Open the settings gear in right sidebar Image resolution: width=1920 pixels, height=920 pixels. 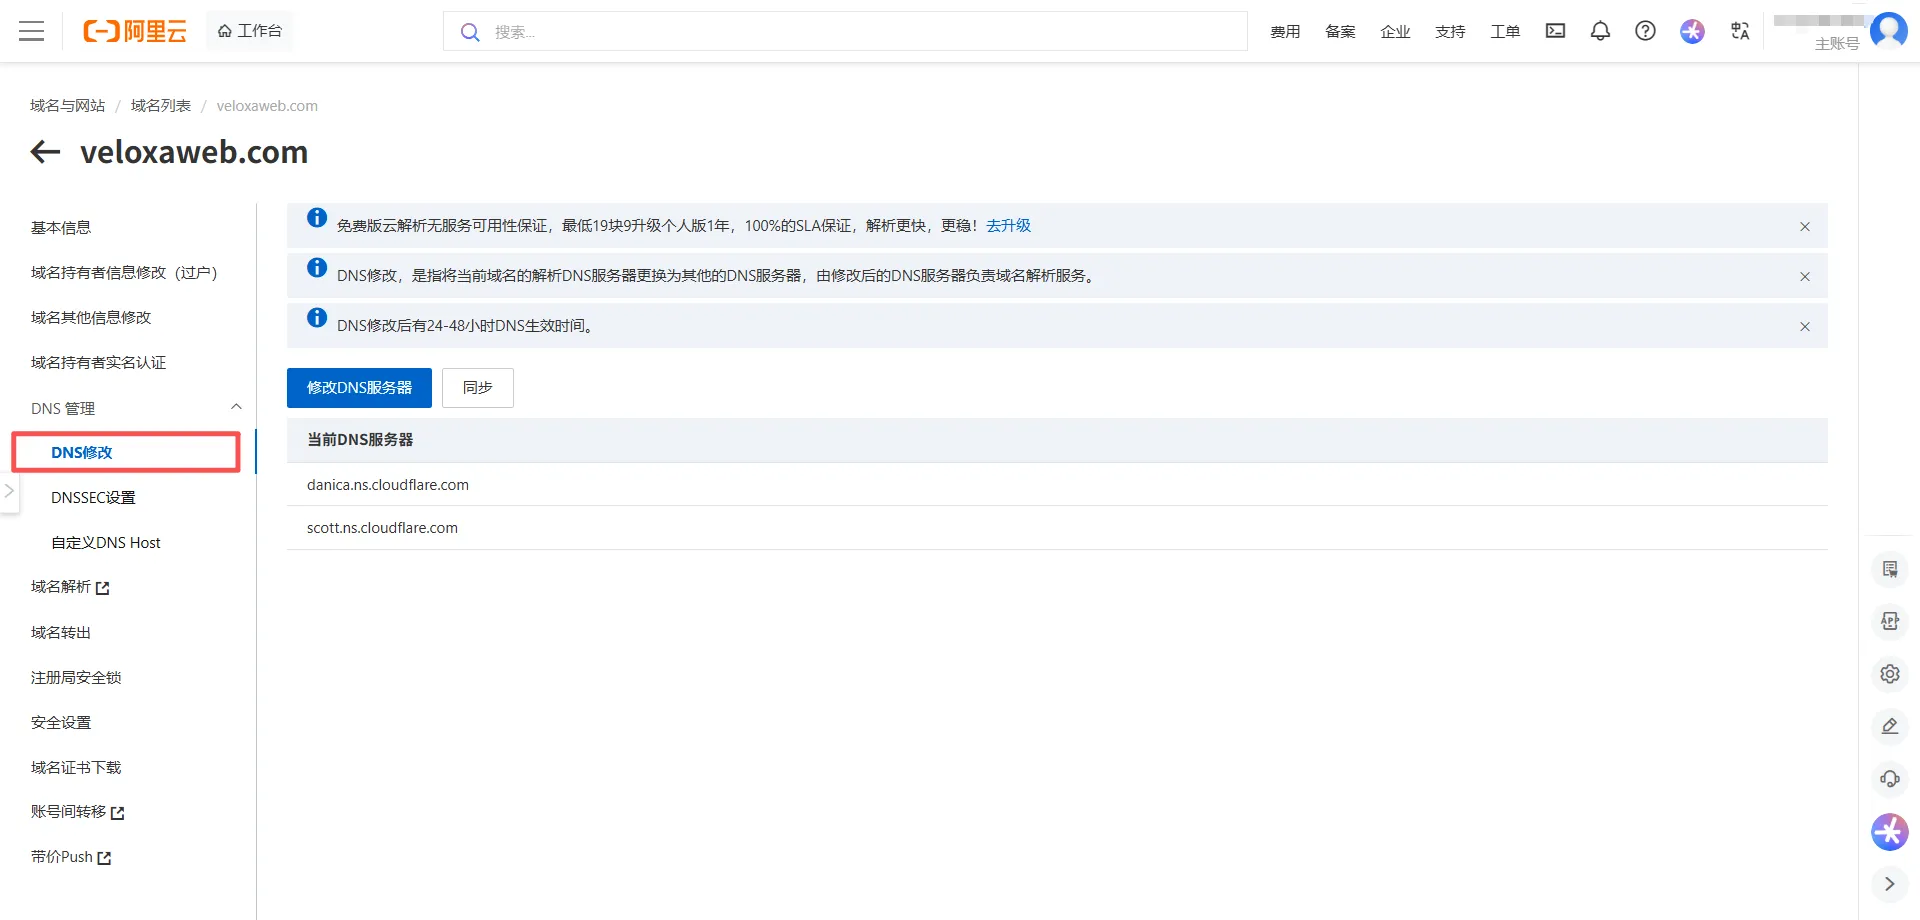pos(1889,674)
